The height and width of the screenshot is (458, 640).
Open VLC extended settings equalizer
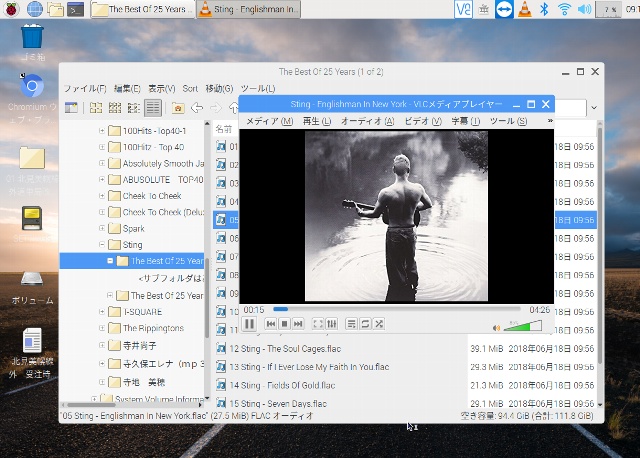point(331,324)
